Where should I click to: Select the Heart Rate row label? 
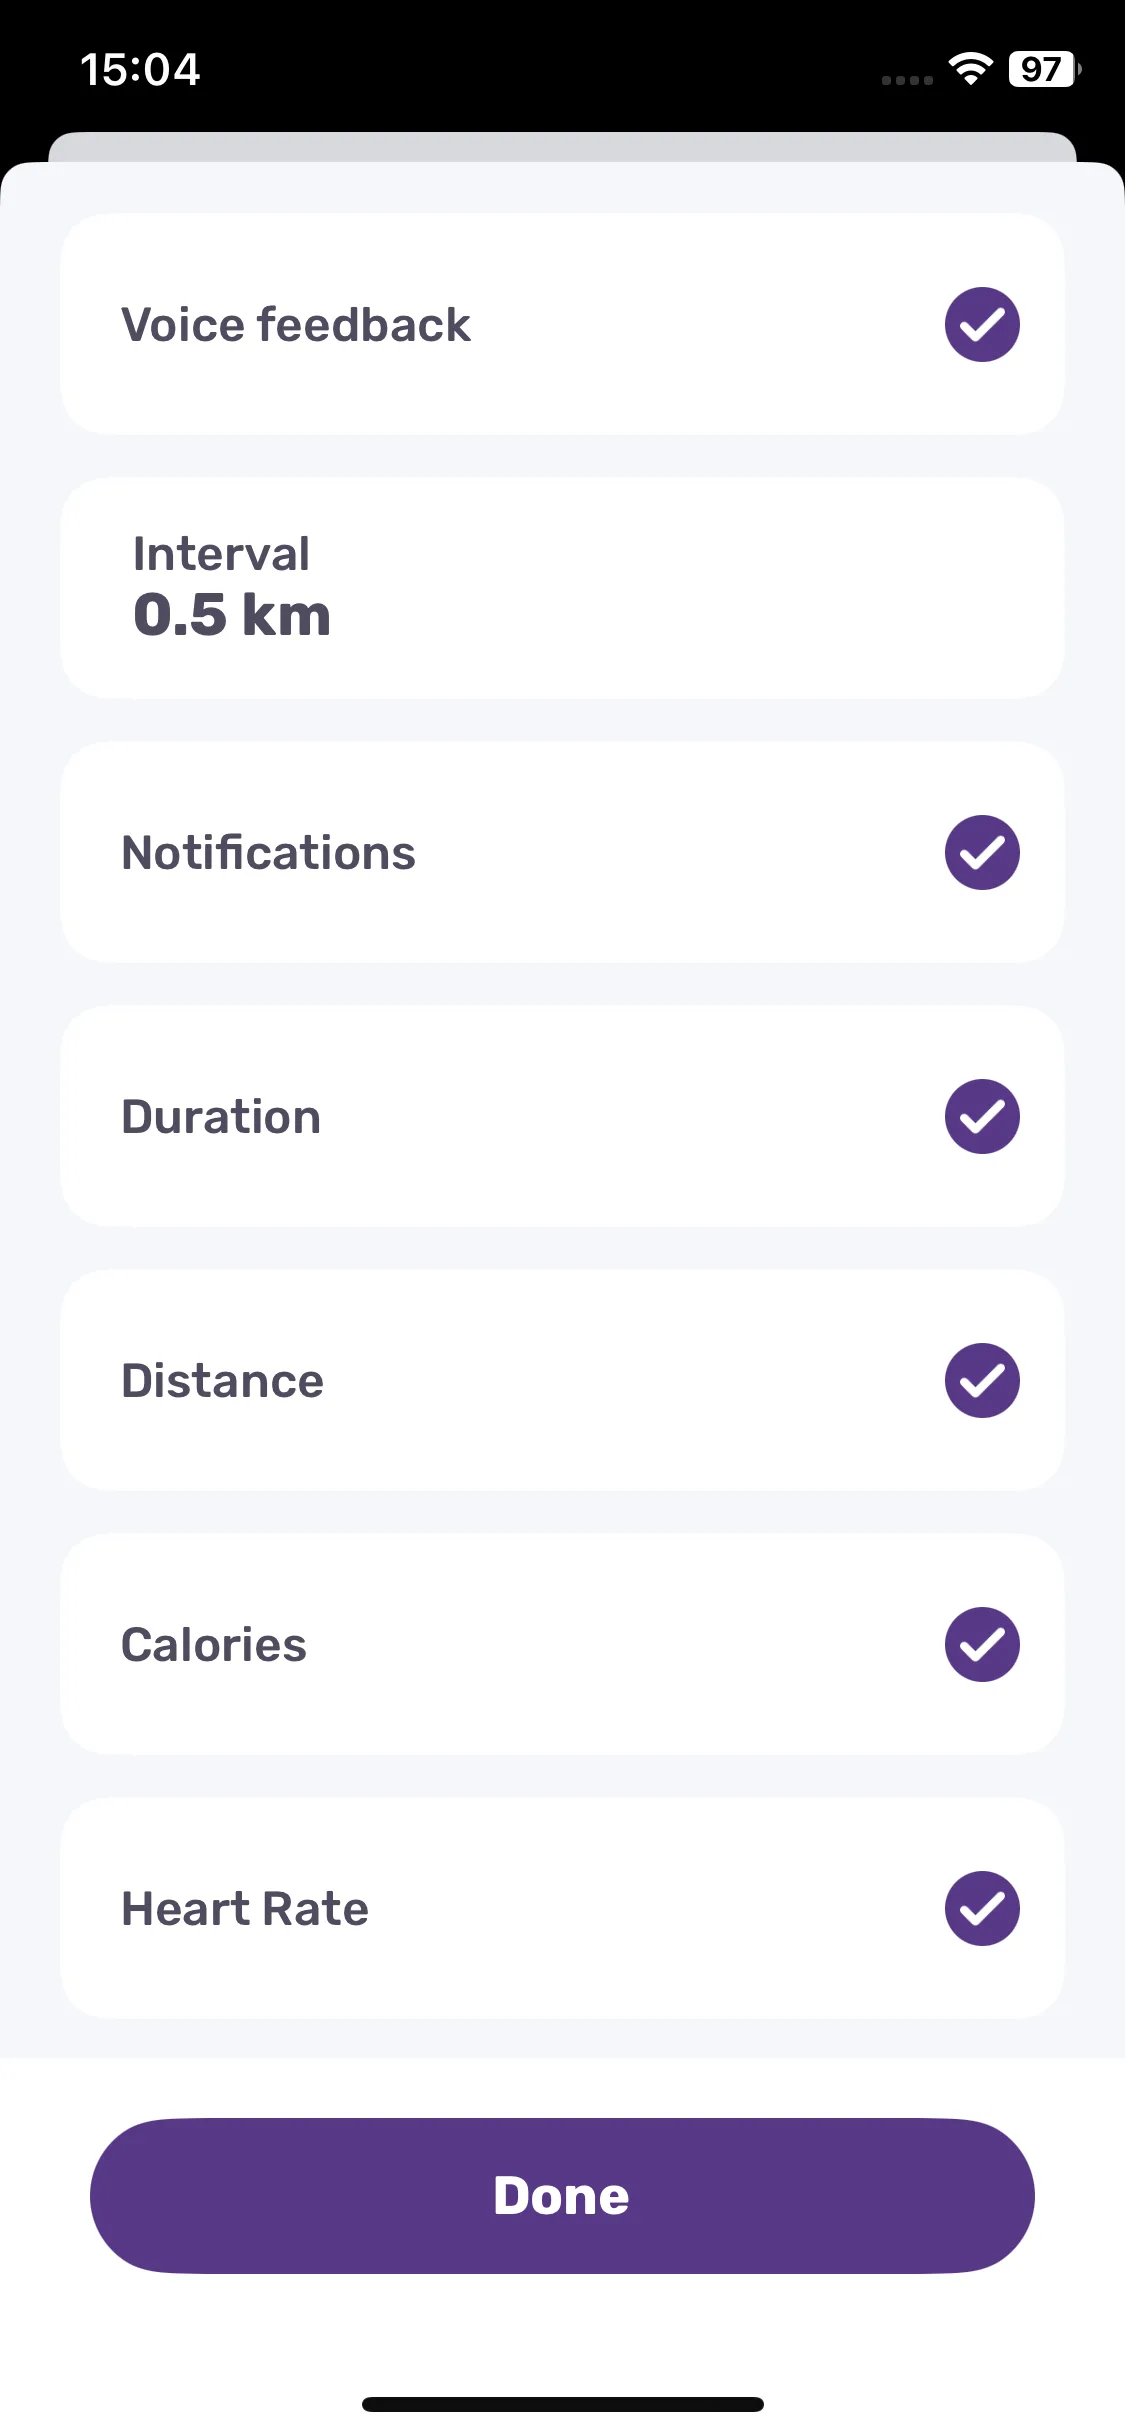tap(245, 1909)
